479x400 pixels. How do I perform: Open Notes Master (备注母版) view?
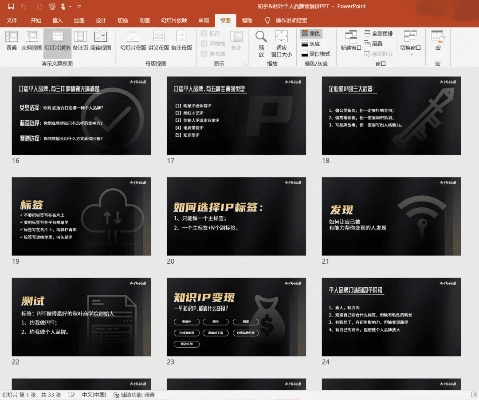[x=182, y=40]
